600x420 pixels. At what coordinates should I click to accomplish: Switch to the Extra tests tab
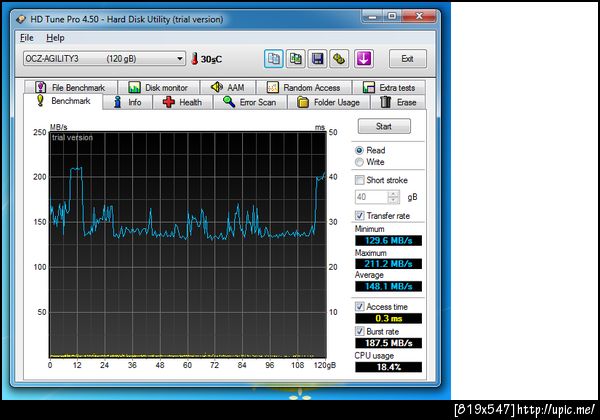point(389,88)
